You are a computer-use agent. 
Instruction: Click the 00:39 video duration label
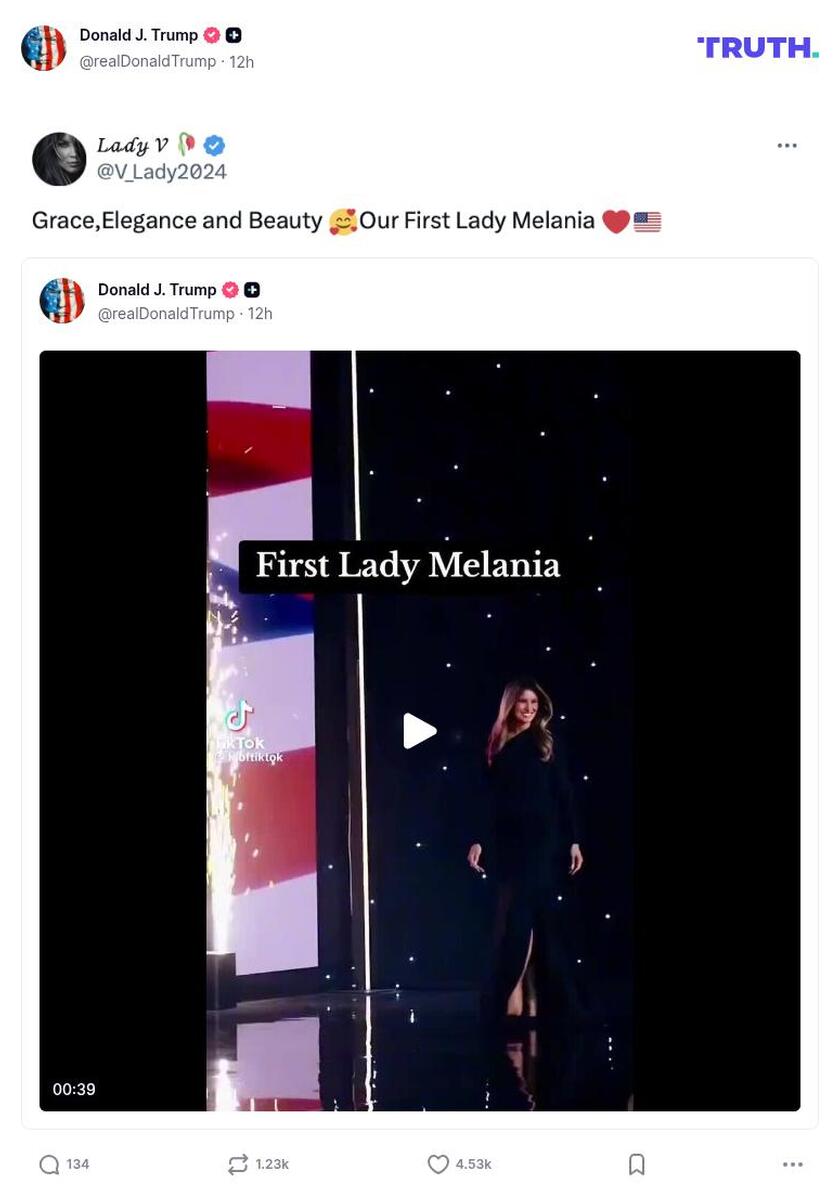pos(74,1089)
